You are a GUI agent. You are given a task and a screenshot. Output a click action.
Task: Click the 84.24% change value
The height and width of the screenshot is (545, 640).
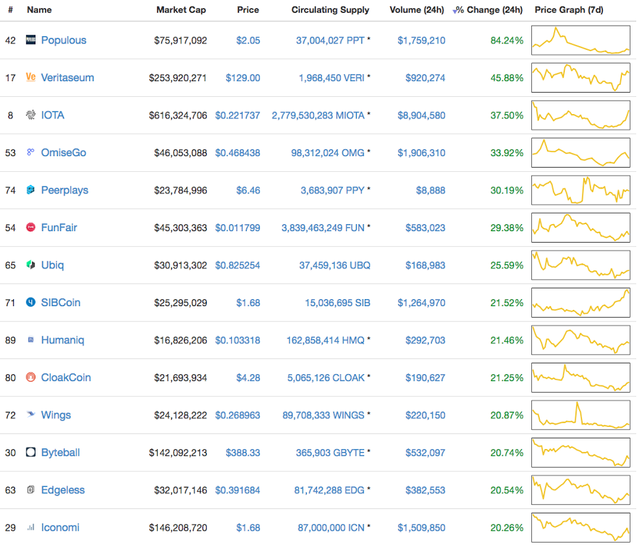coord(507,40)
